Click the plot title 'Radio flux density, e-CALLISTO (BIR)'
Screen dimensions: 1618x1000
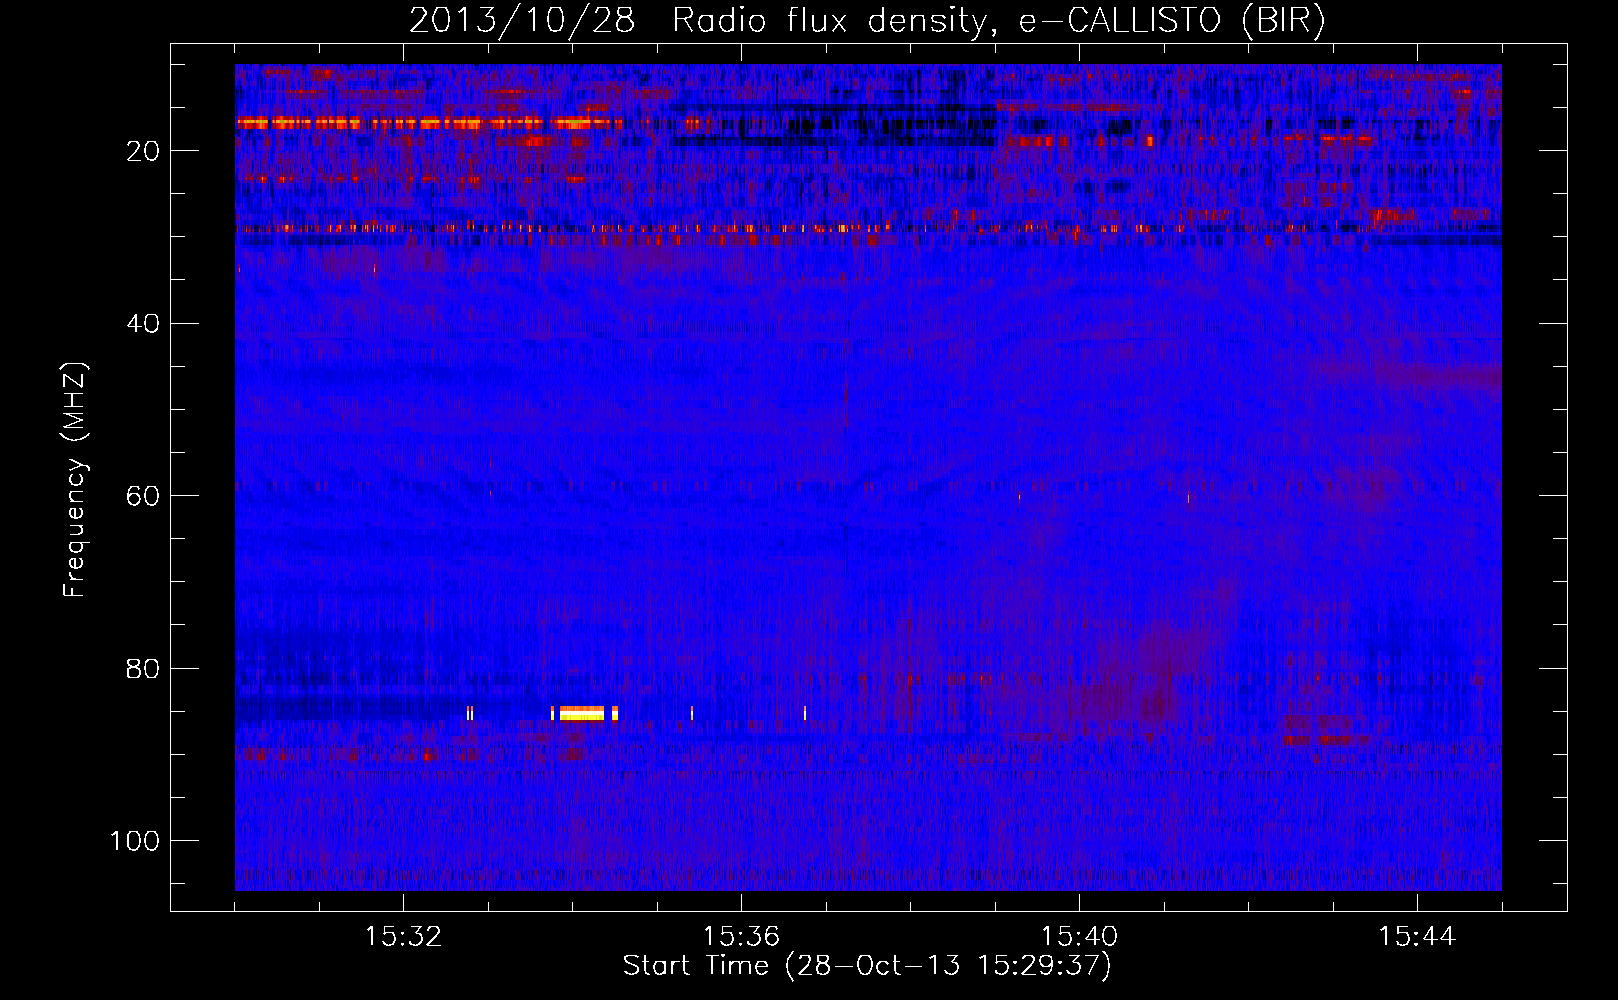point(998,21)
